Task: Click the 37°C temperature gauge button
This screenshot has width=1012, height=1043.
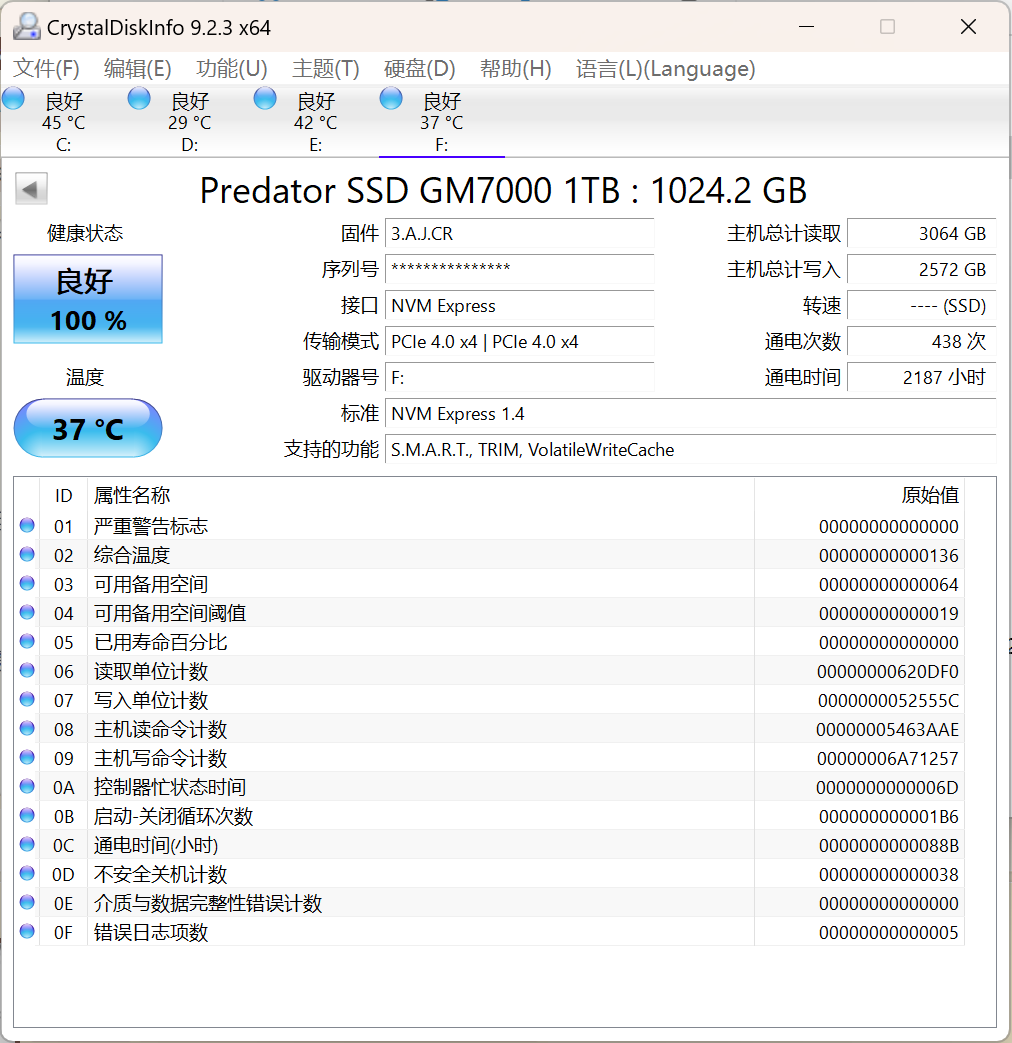Action: [87, 428]
